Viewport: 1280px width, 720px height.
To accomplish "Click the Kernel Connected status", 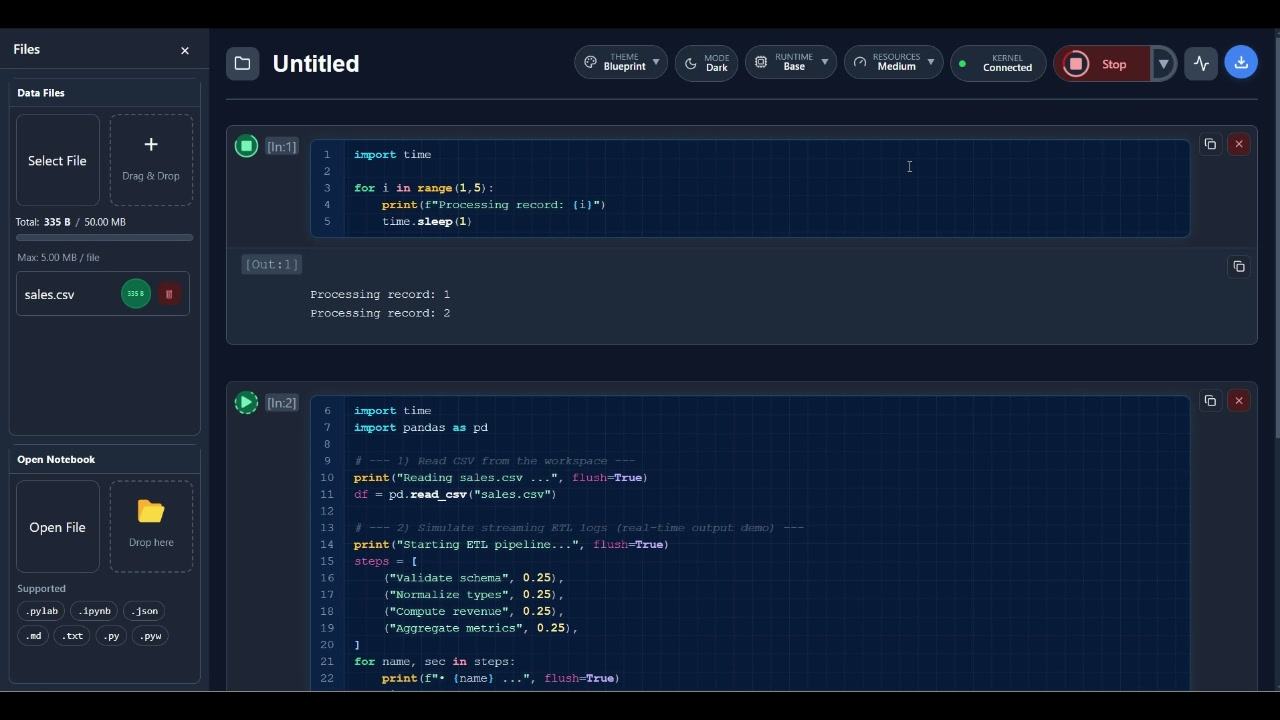I will click(x=998, y=63).
